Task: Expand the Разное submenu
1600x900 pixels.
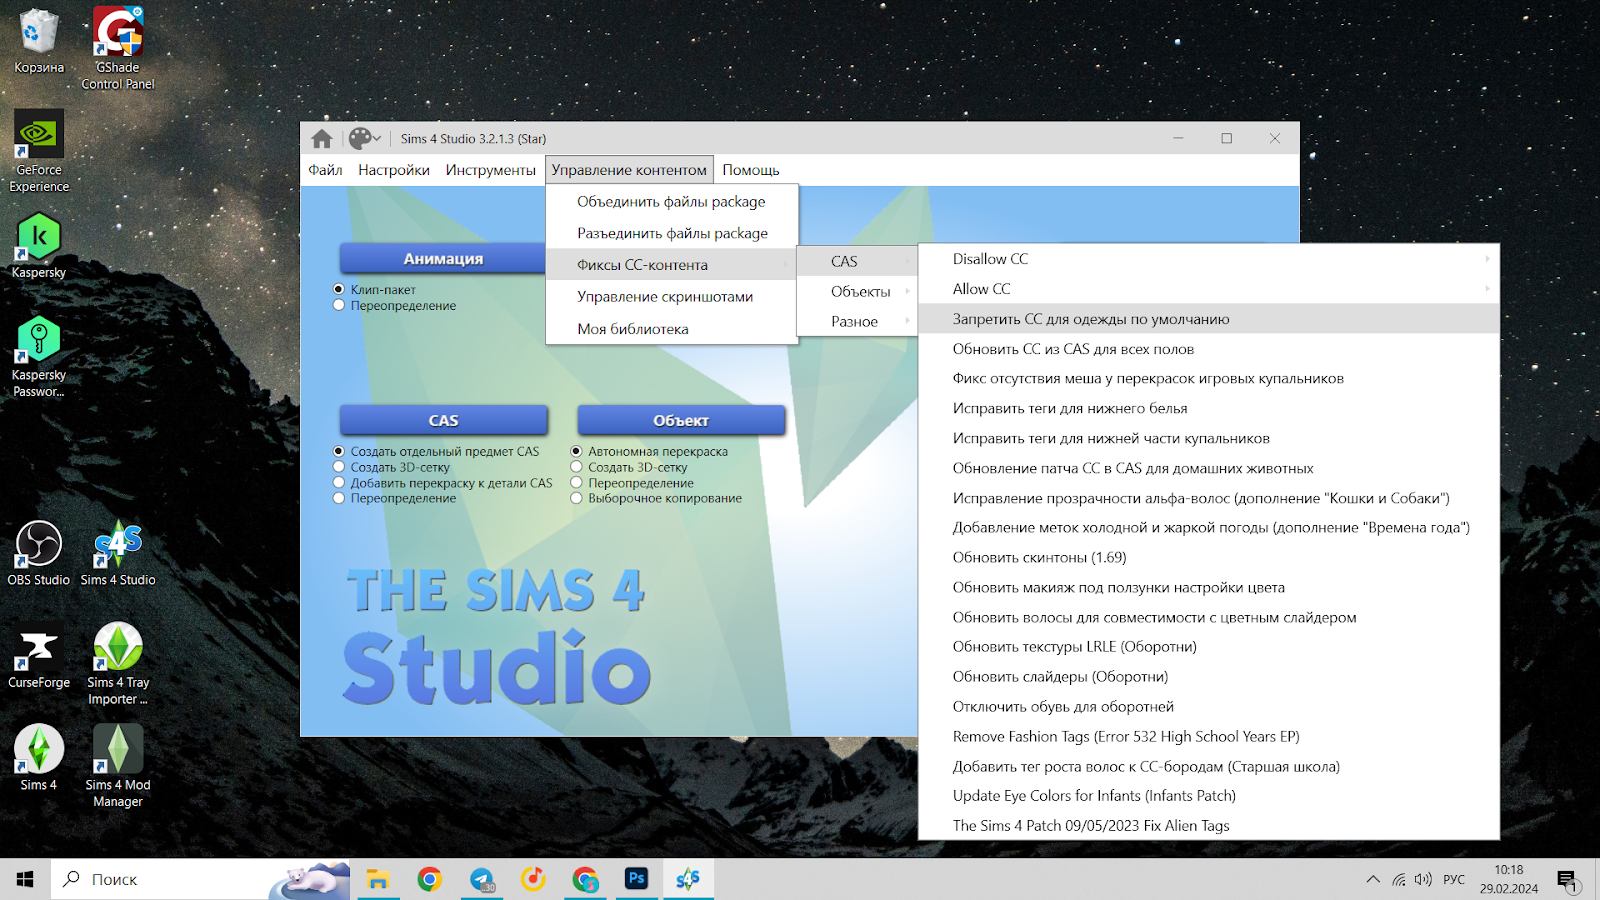Action: [857, 321]
